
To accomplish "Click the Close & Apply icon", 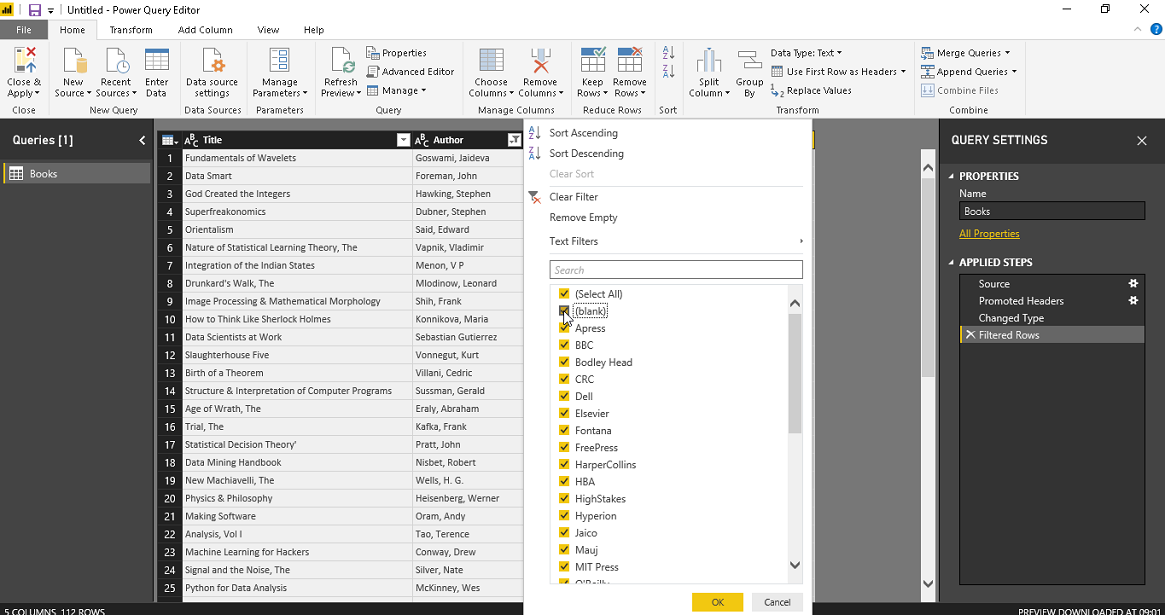I will click(x=25, y=60).
